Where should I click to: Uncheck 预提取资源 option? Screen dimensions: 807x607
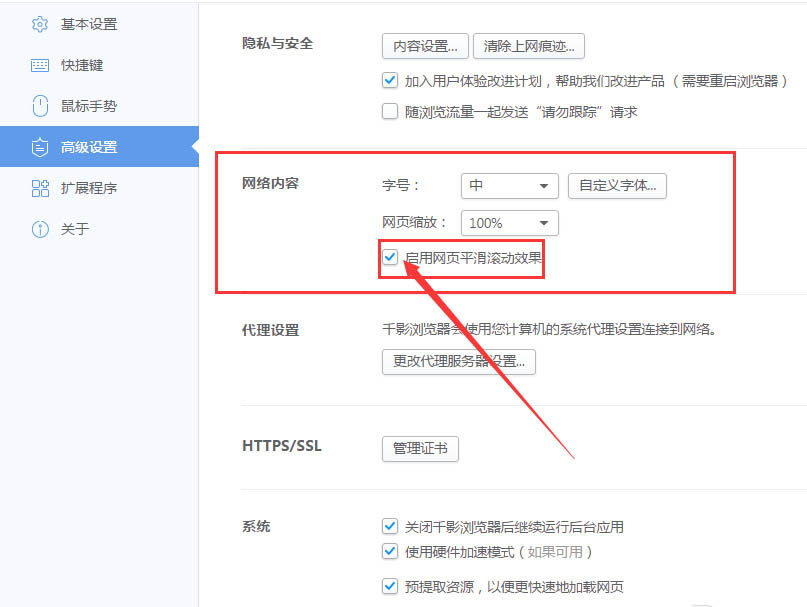(389, 586)
